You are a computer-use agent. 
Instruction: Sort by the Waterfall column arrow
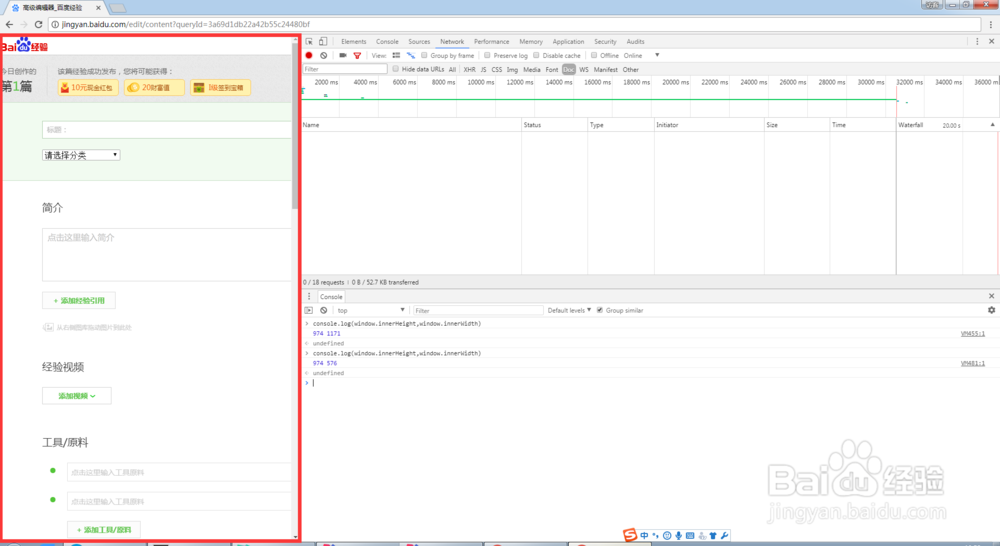(992, 125)
